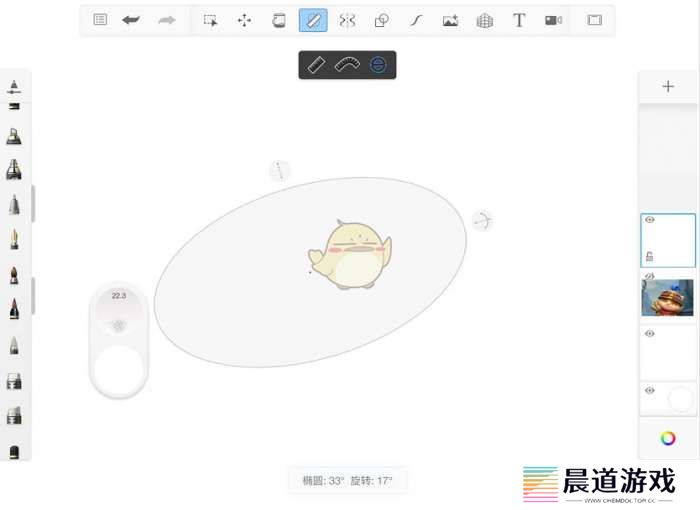This screenshot has width=700, height=510.
Task: Activate the transform move tool
Action: (x=244, y=20)
